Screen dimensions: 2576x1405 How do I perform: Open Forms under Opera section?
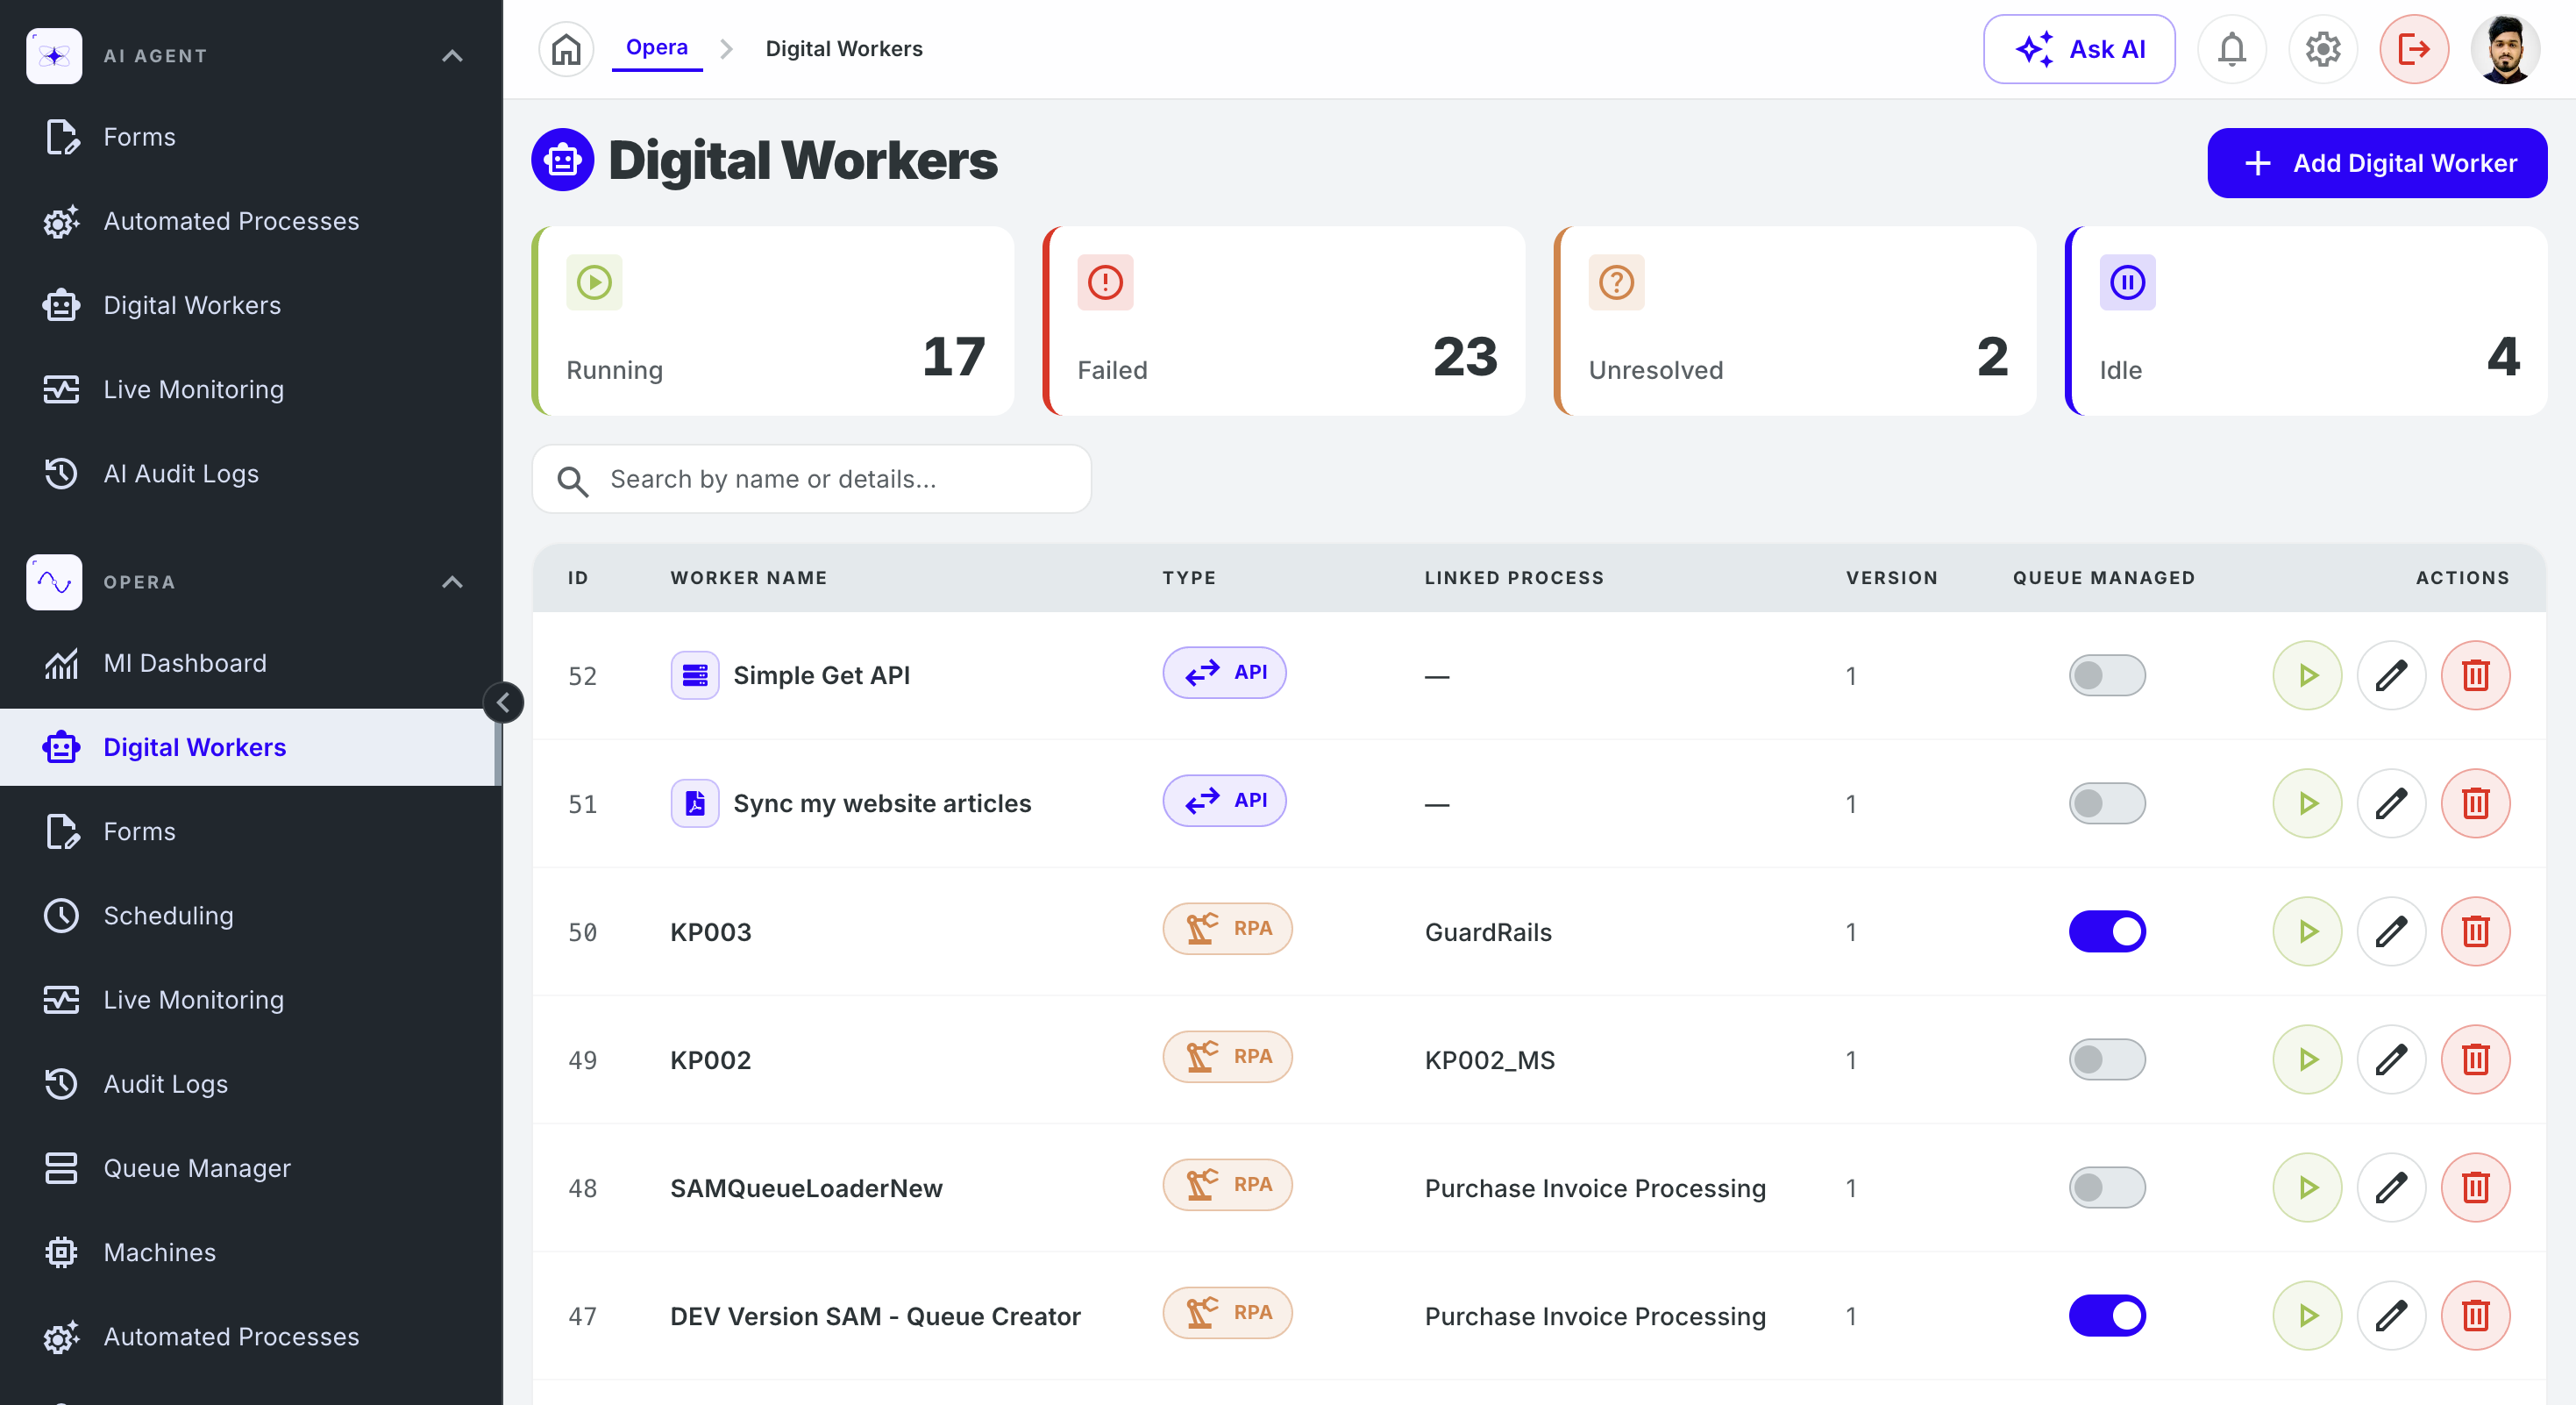point(250,831)
